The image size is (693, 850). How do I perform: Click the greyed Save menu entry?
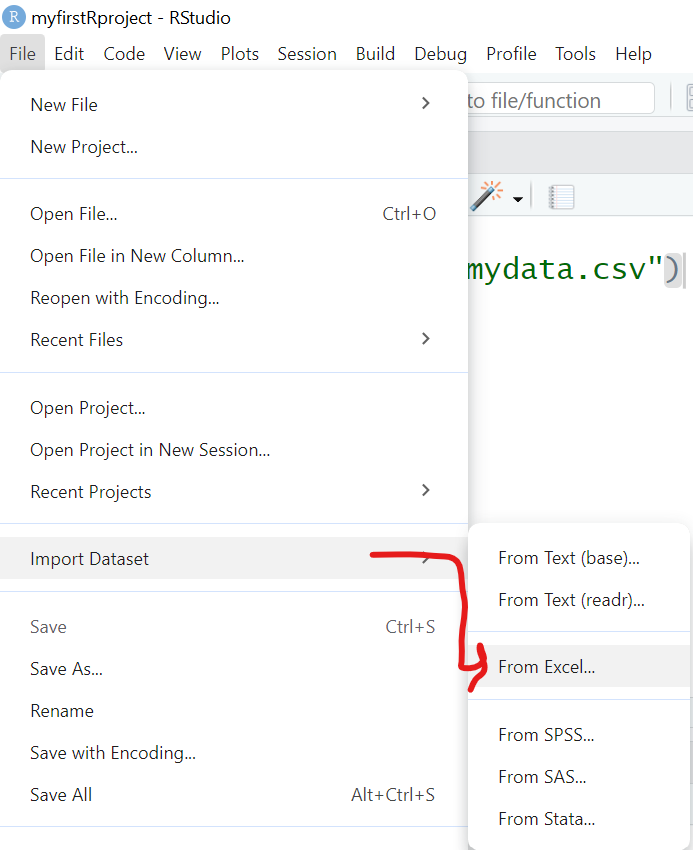[234, 627]
